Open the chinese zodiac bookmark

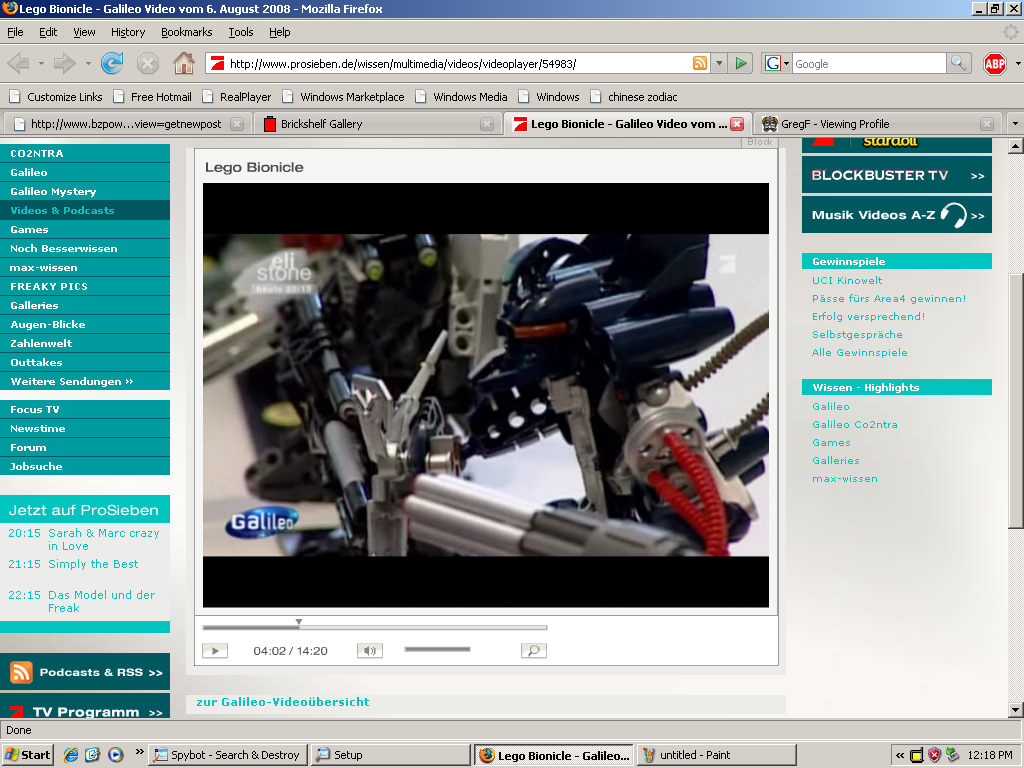pos(633,97)
